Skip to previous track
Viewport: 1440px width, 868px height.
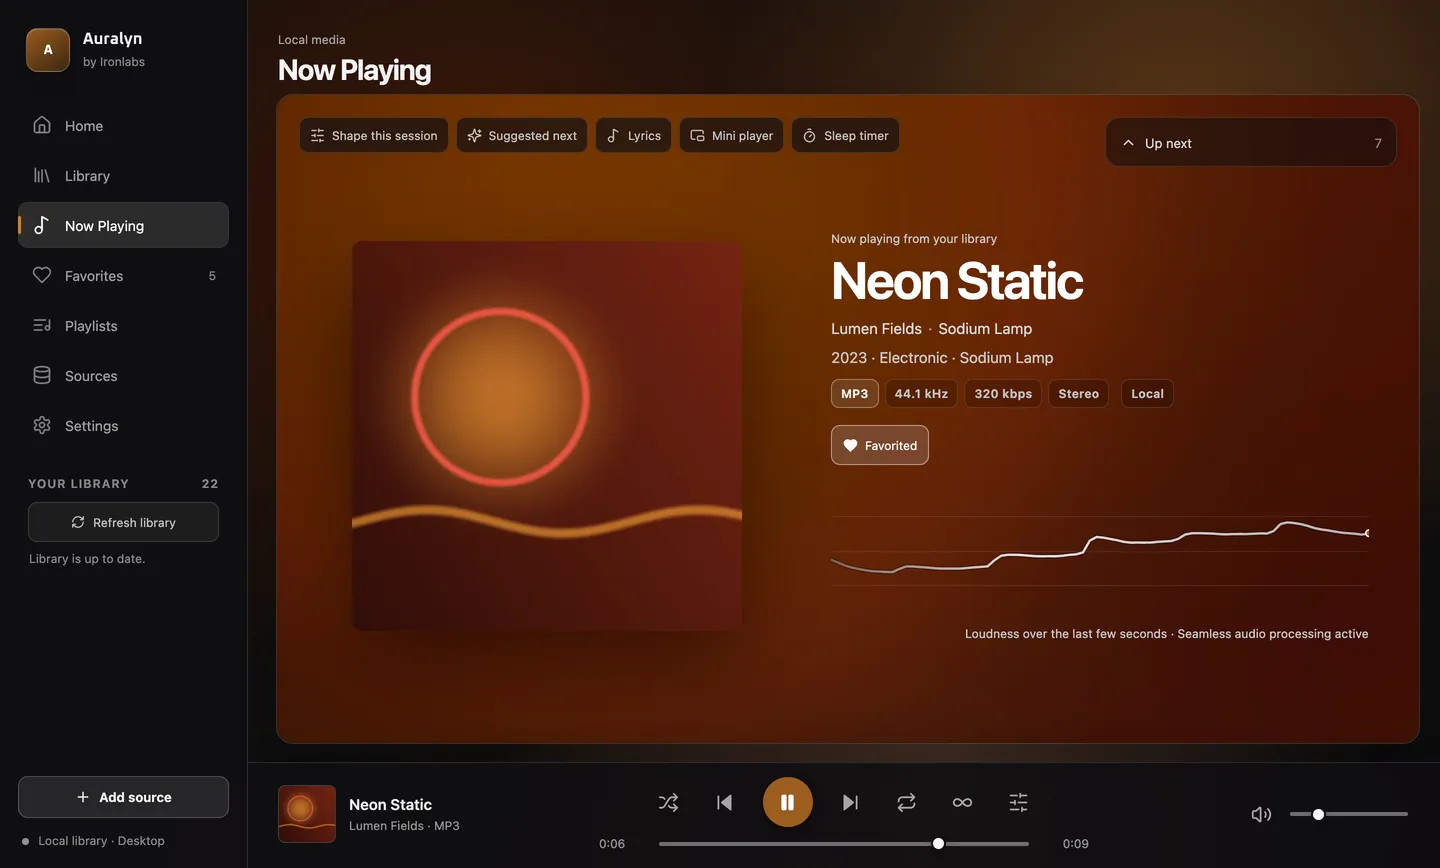[x=725, y=802]
